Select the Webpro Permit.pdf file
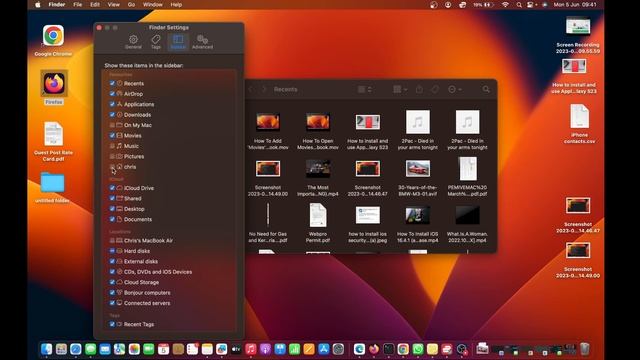The image size is (640, 360). (318, 223)
